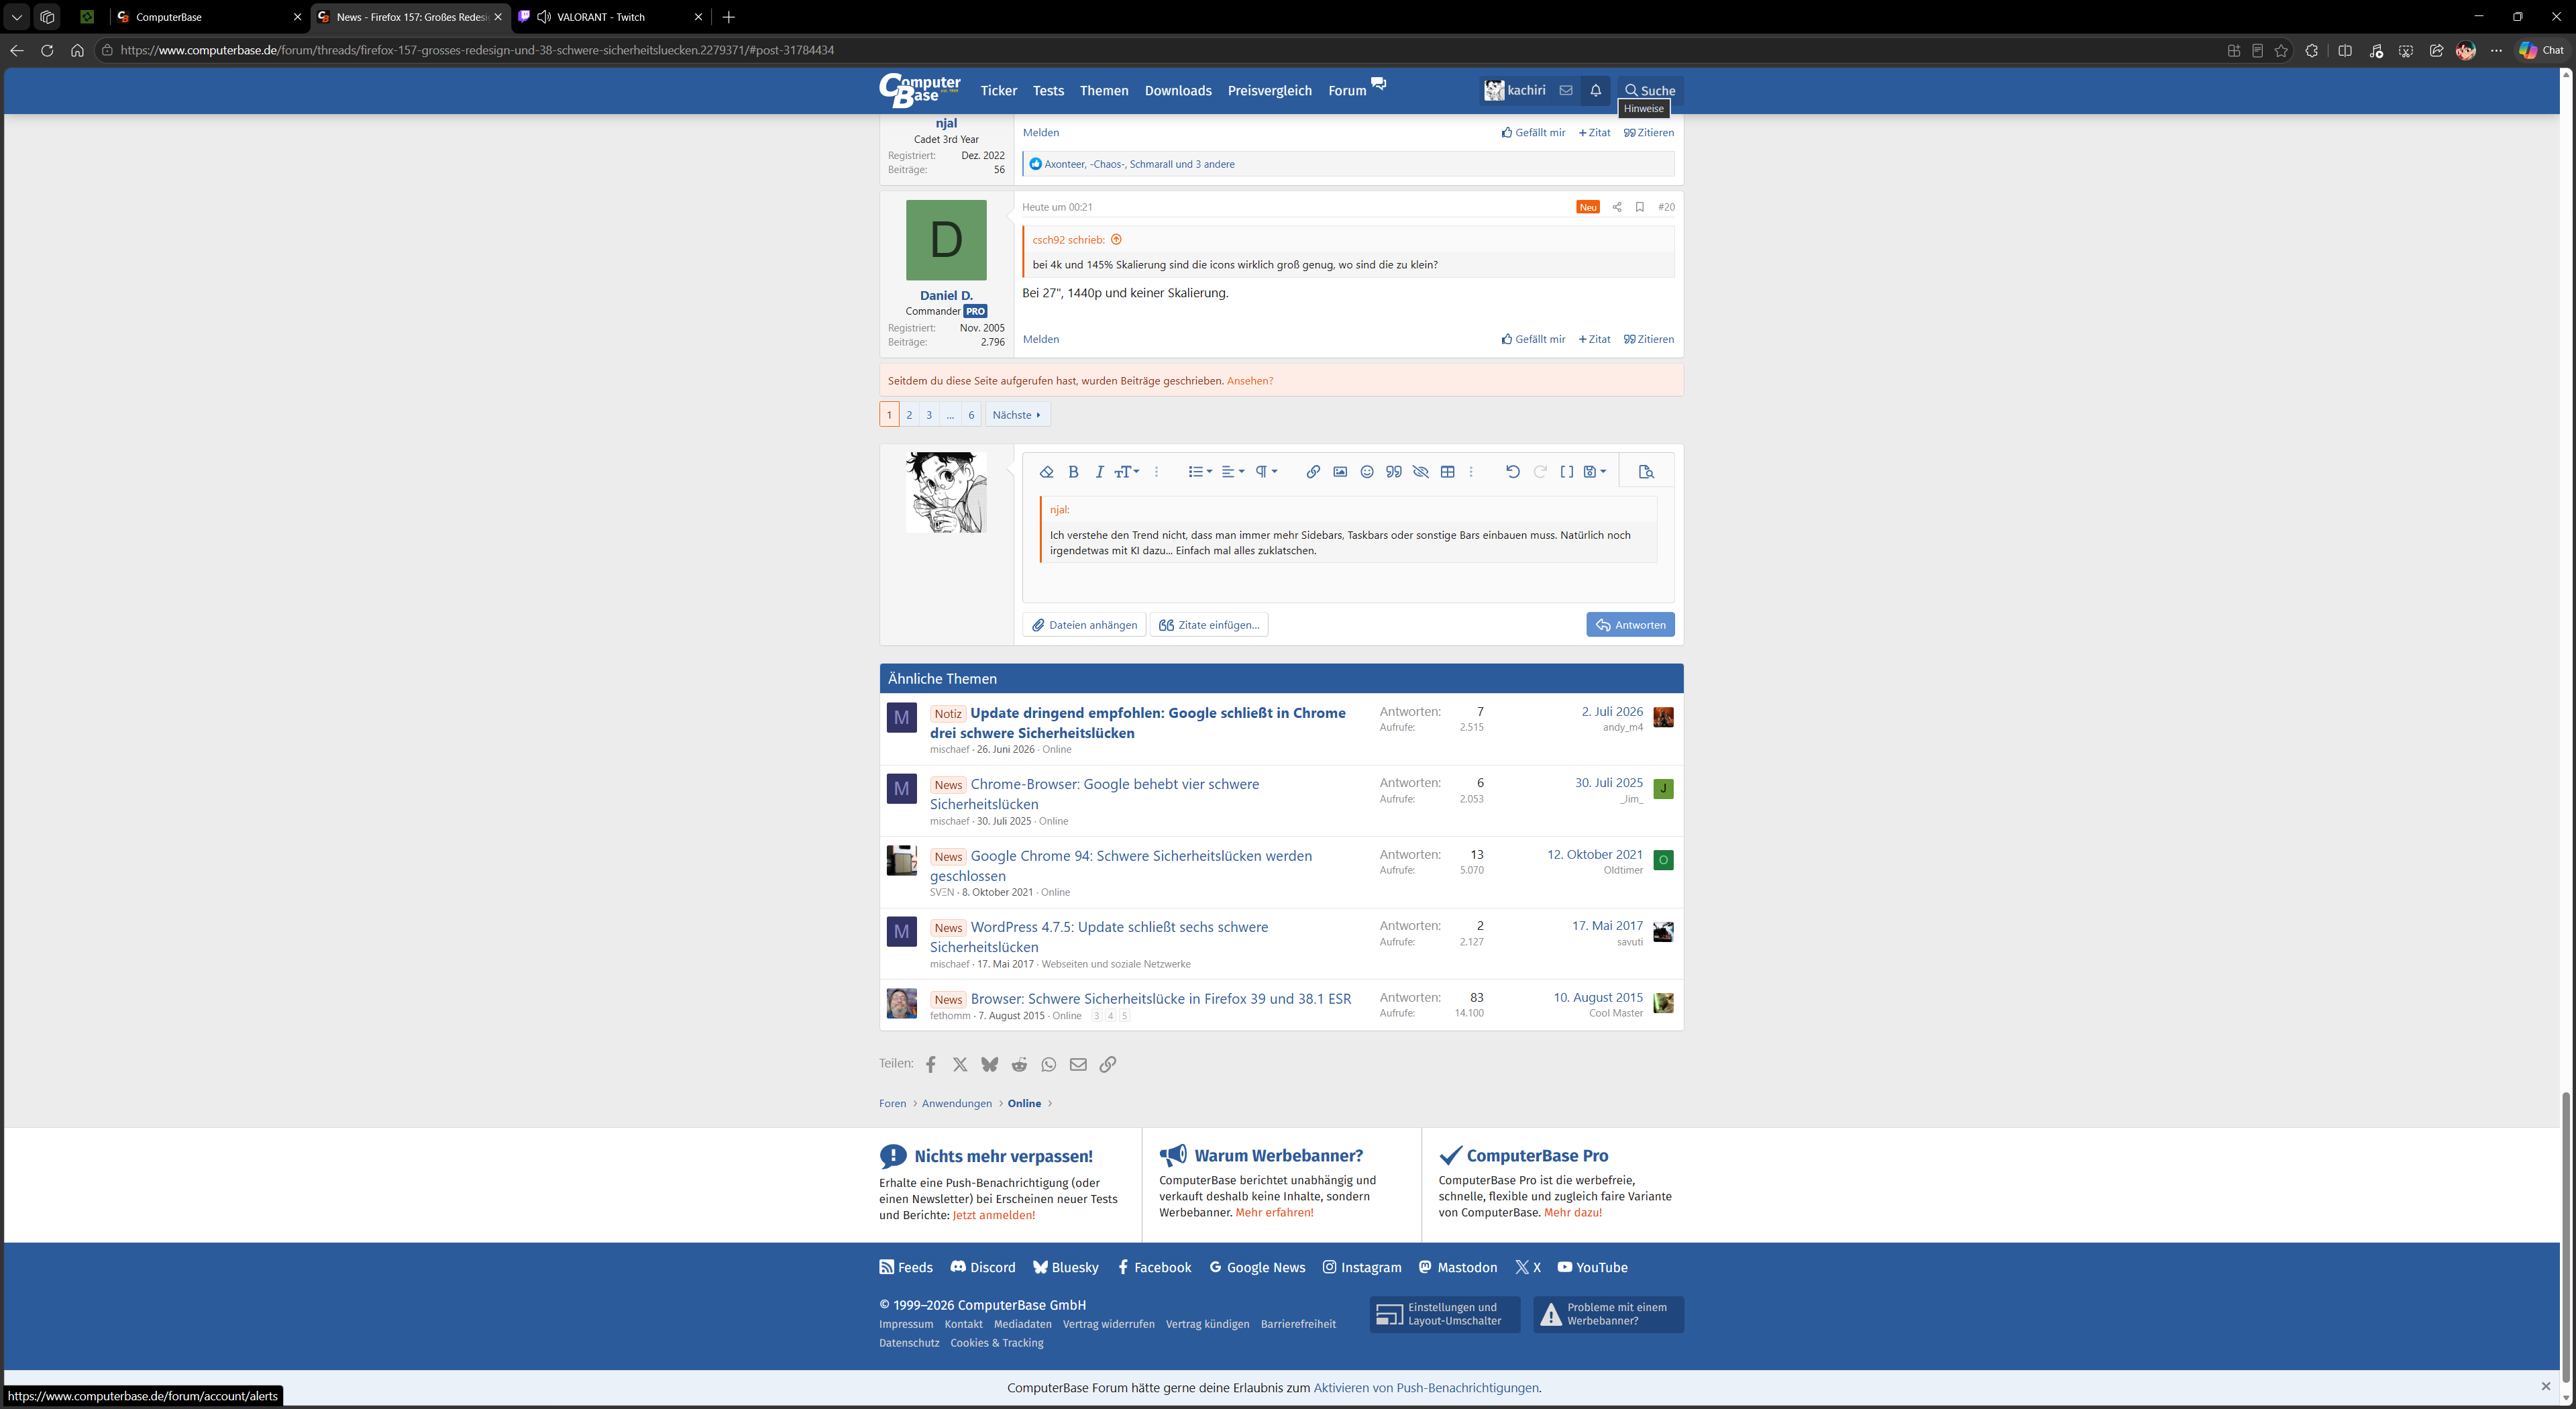Click the Zitate einfügen button

[x=1209, y=625]
